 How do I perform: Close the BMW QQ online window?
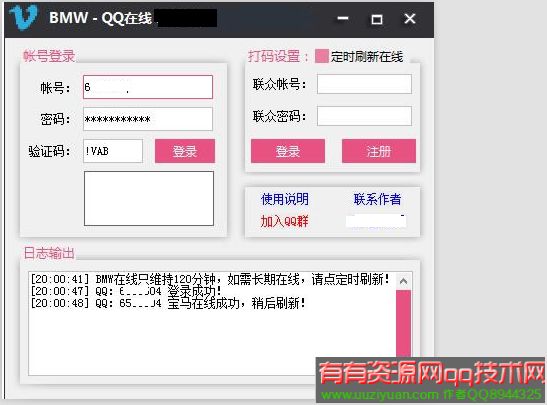click(x=410, y=18)
